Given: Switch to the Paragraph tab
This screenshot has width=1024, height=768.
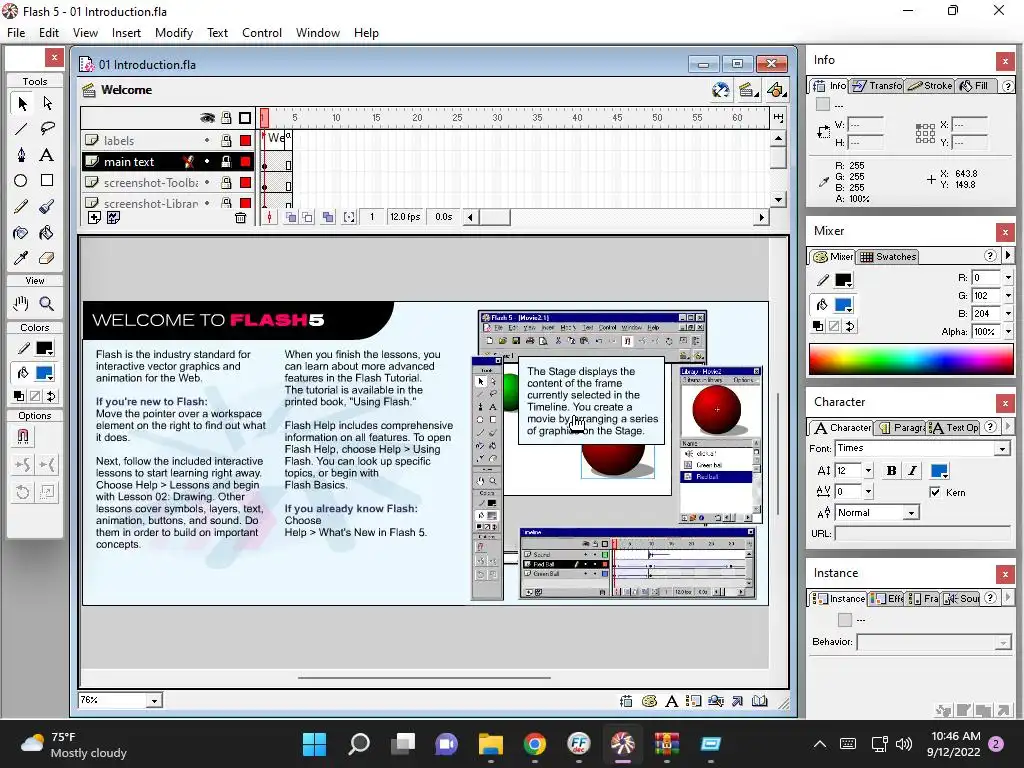Looking at the screenshot, I should pos(901,428).
